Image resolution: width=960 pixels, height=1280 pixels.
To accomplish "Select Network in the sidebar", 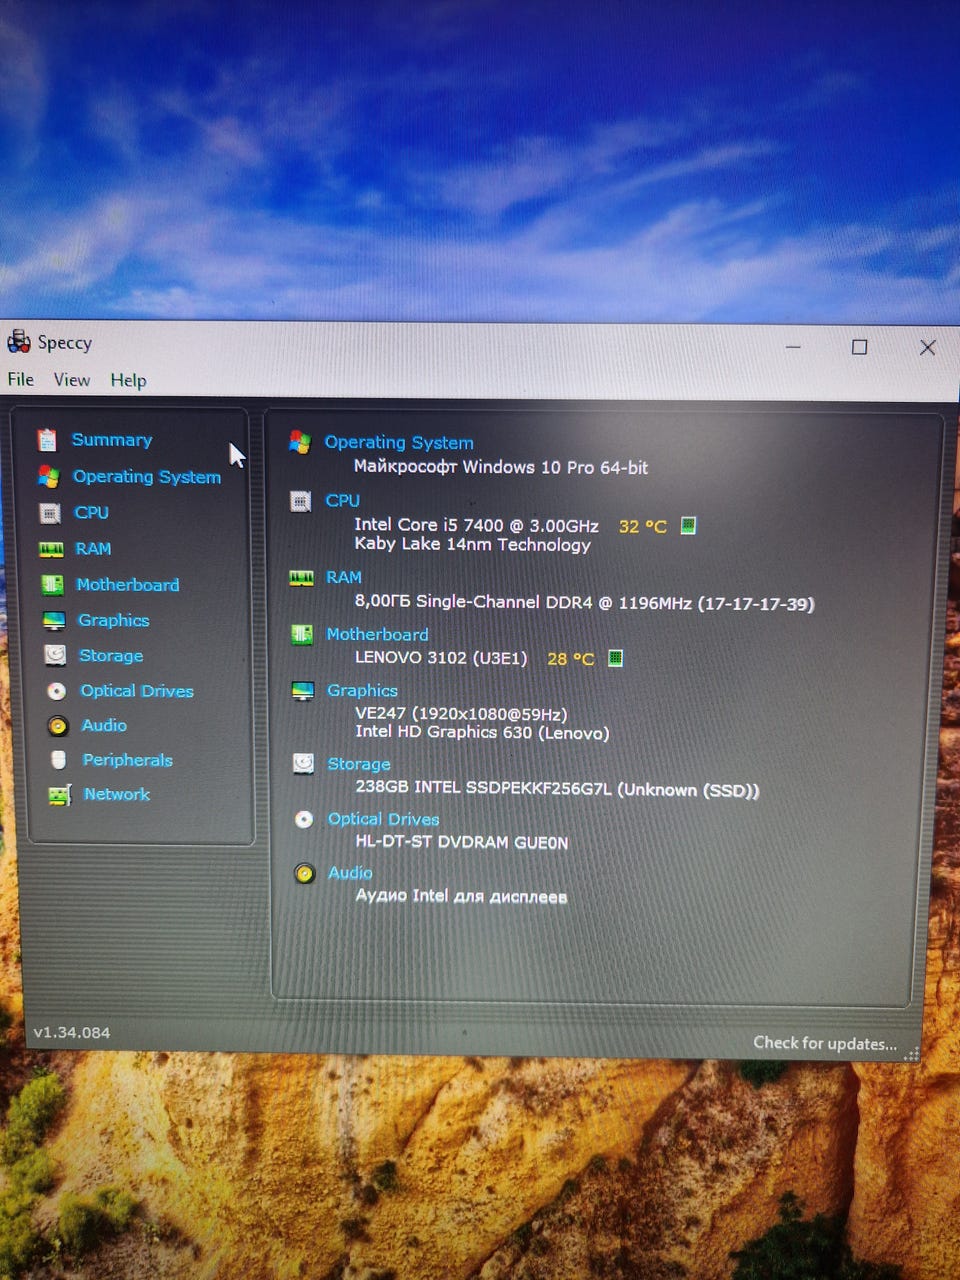I will (117, 794).
